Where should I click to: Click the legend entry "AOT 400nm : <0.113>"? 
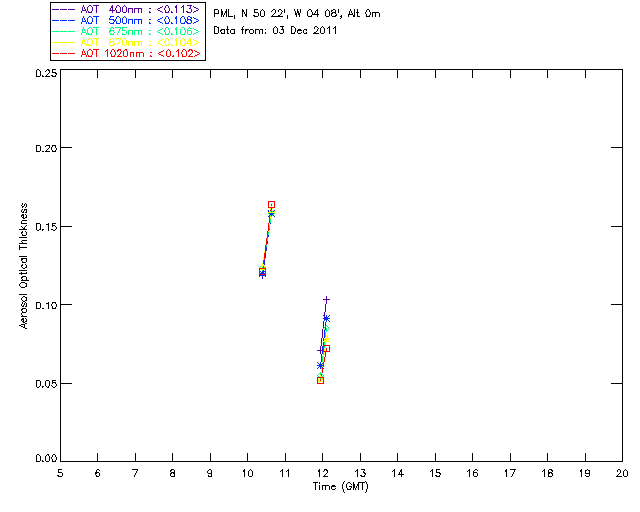127,9
